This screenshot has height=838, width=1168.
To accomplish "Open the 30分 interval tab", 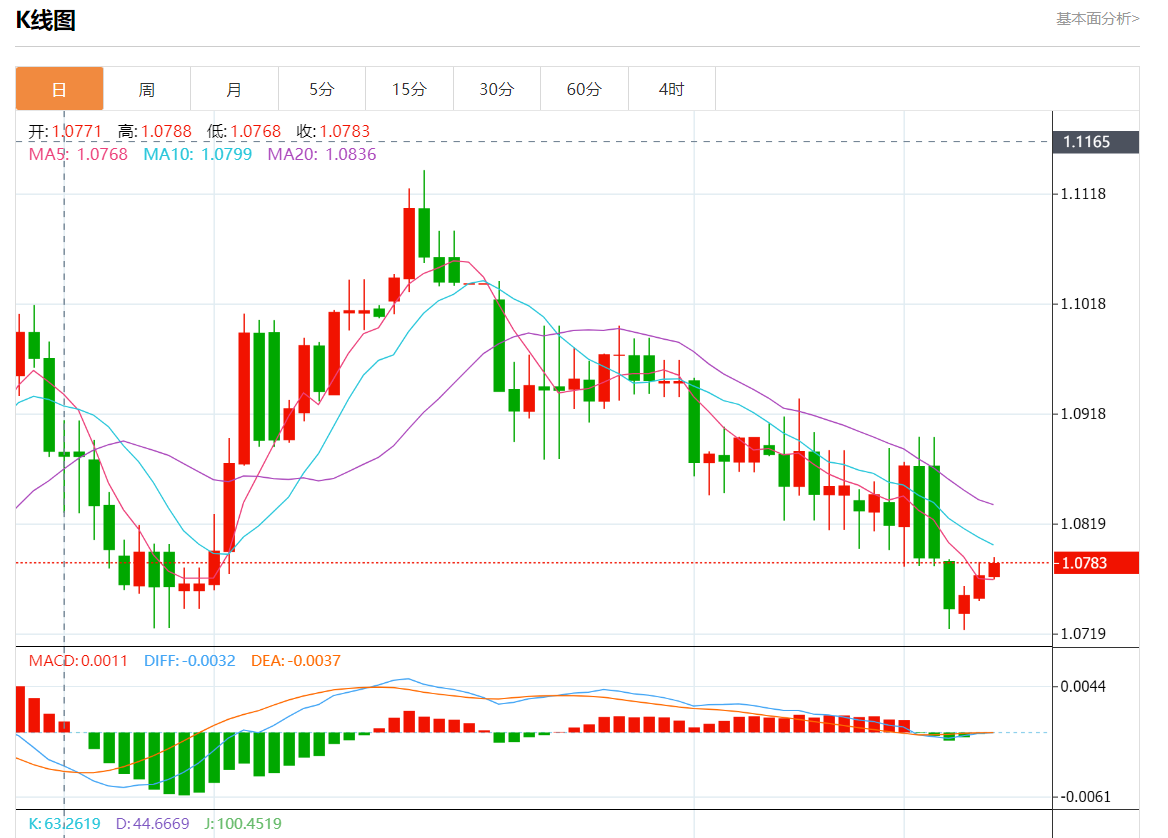I will (497, 89).
